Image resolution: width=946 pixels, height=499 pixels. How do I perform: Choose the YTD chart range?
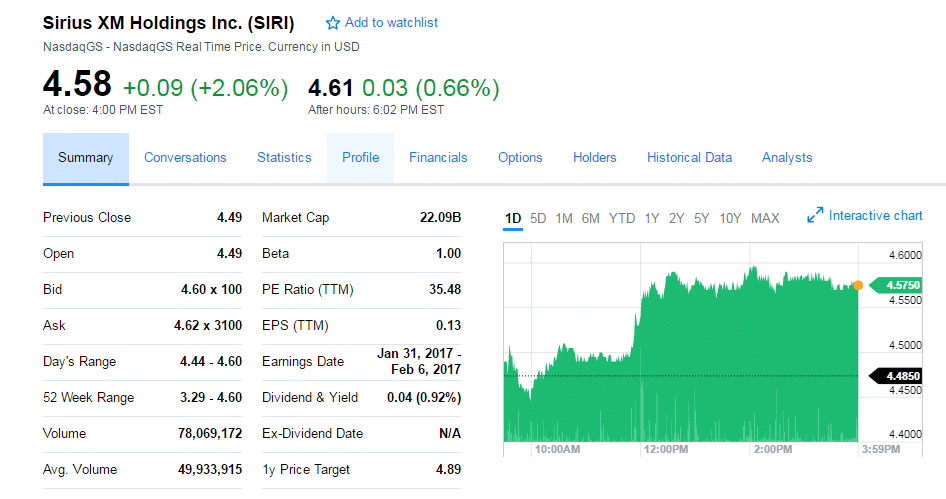tap(622, 218)
